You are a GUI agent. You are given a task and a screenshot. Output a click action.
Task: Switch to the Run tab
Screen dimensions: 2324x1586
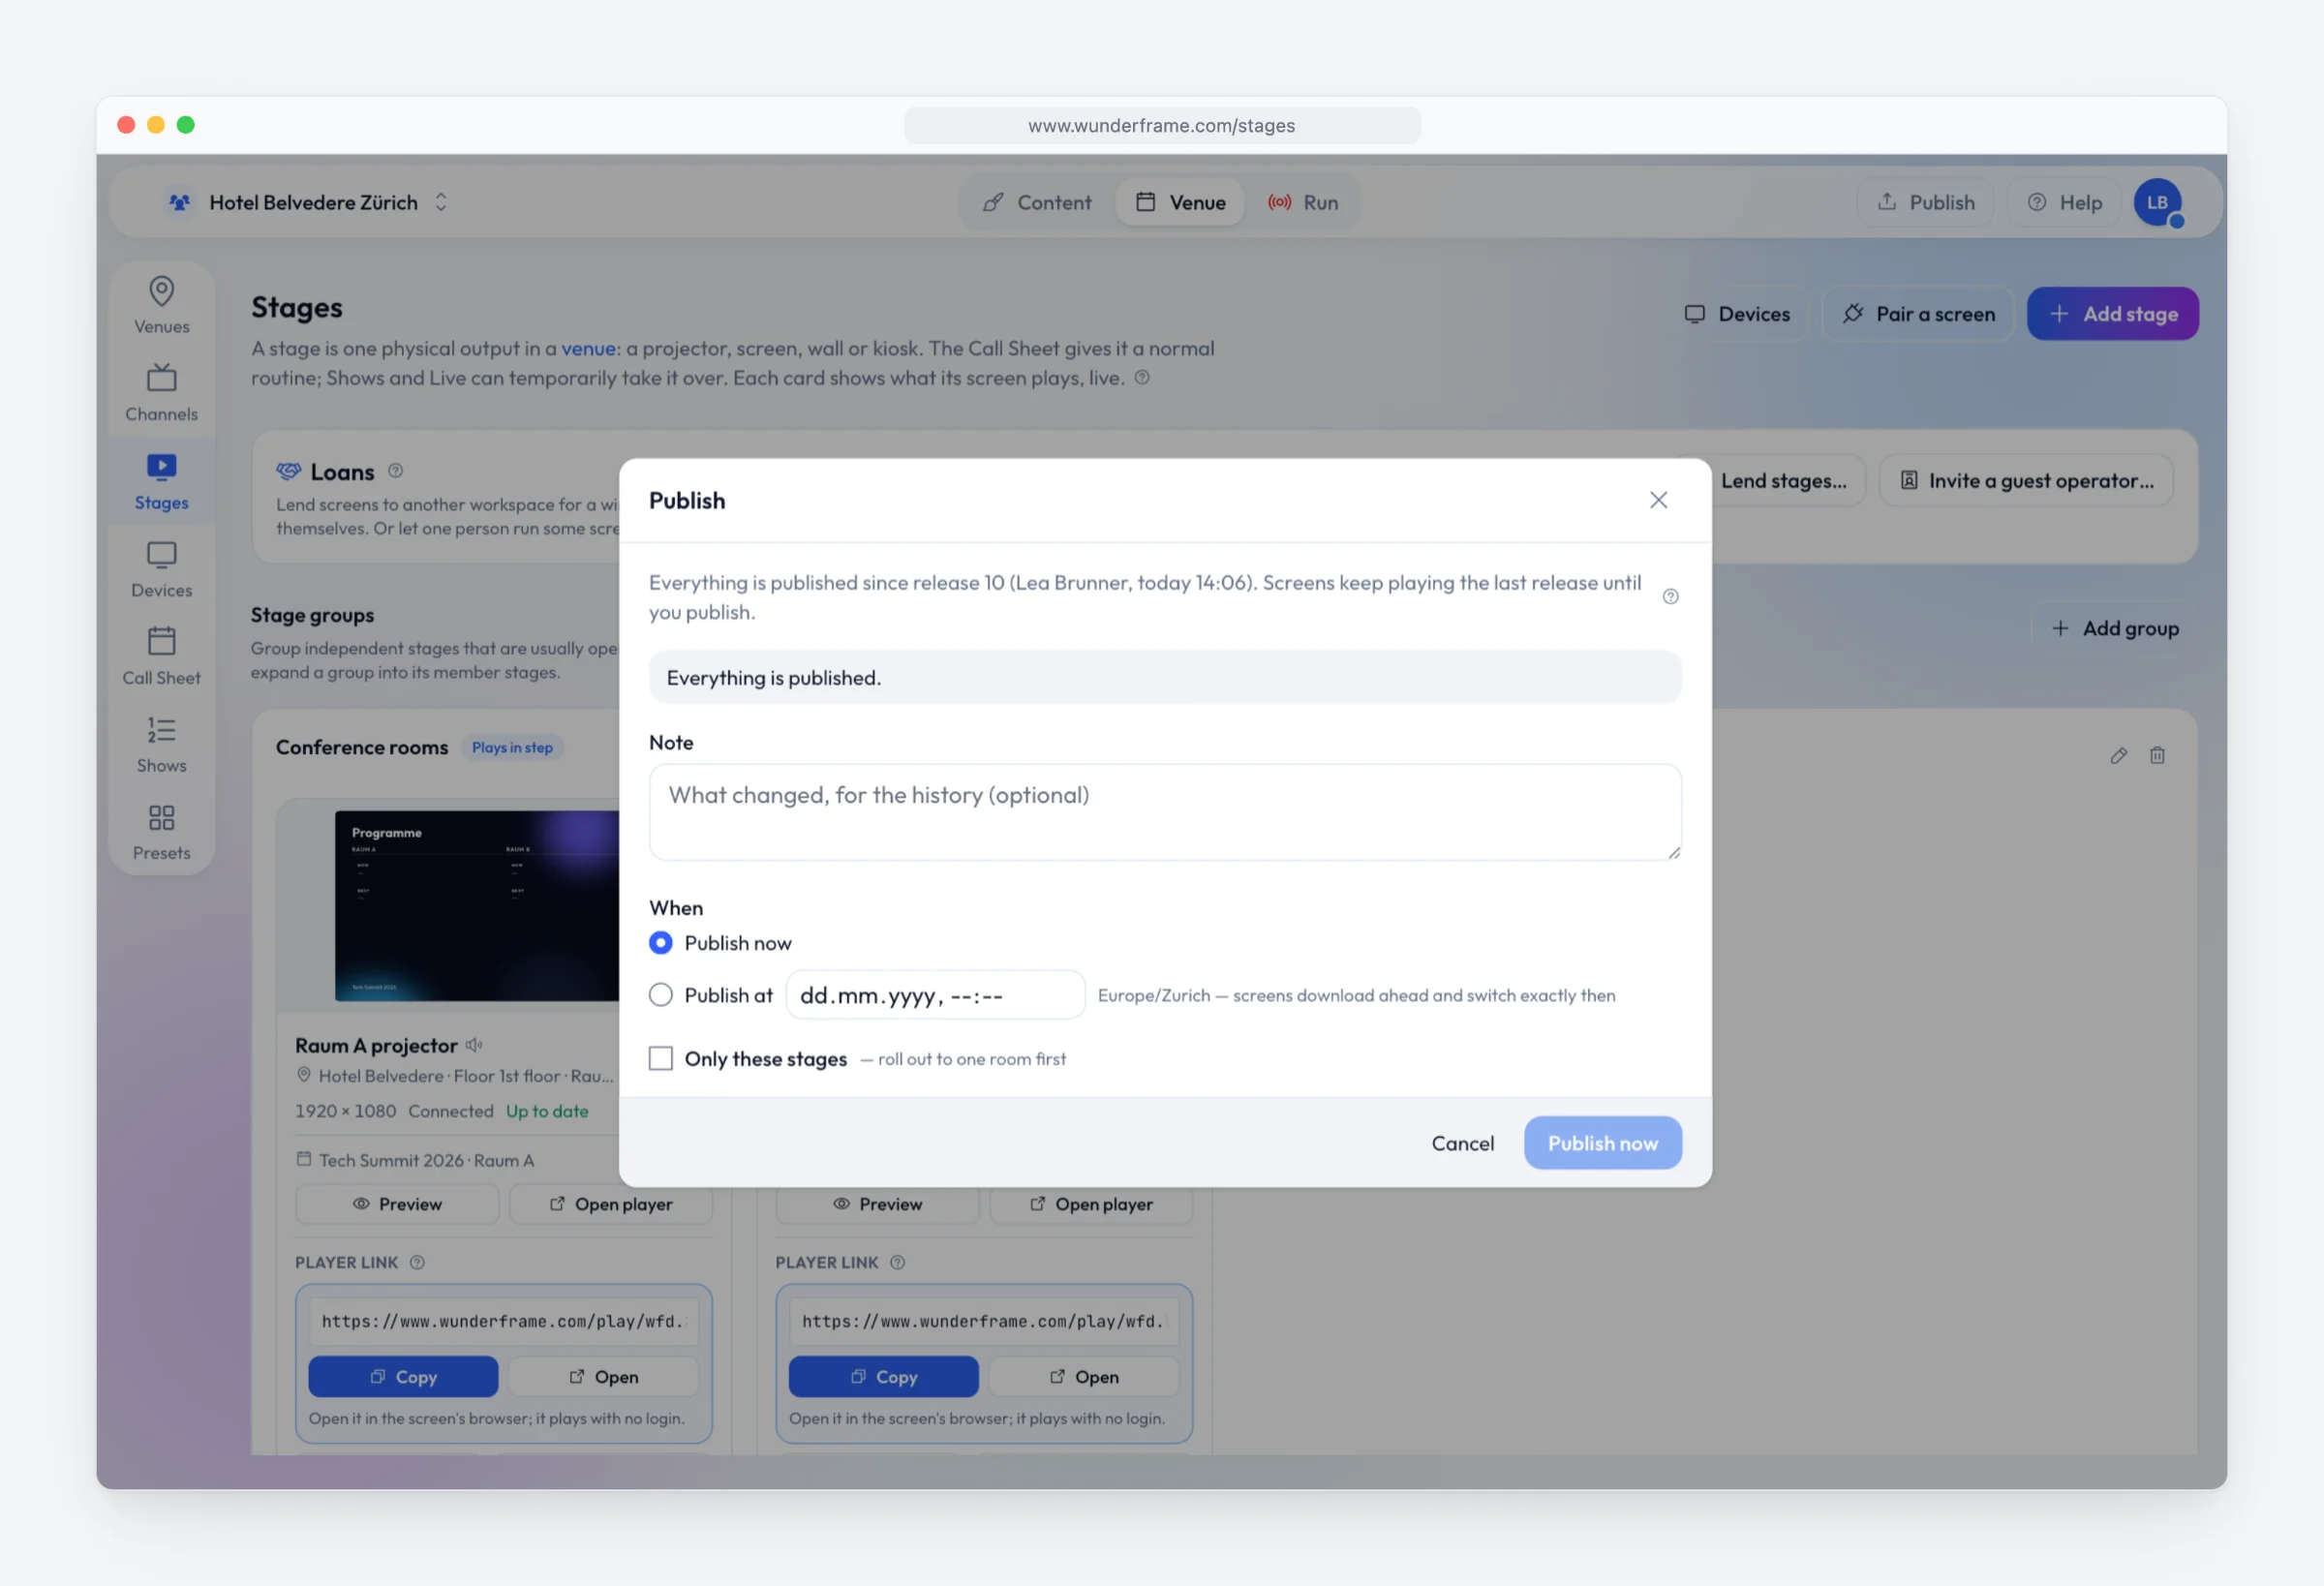click(x=1303, y=202)
